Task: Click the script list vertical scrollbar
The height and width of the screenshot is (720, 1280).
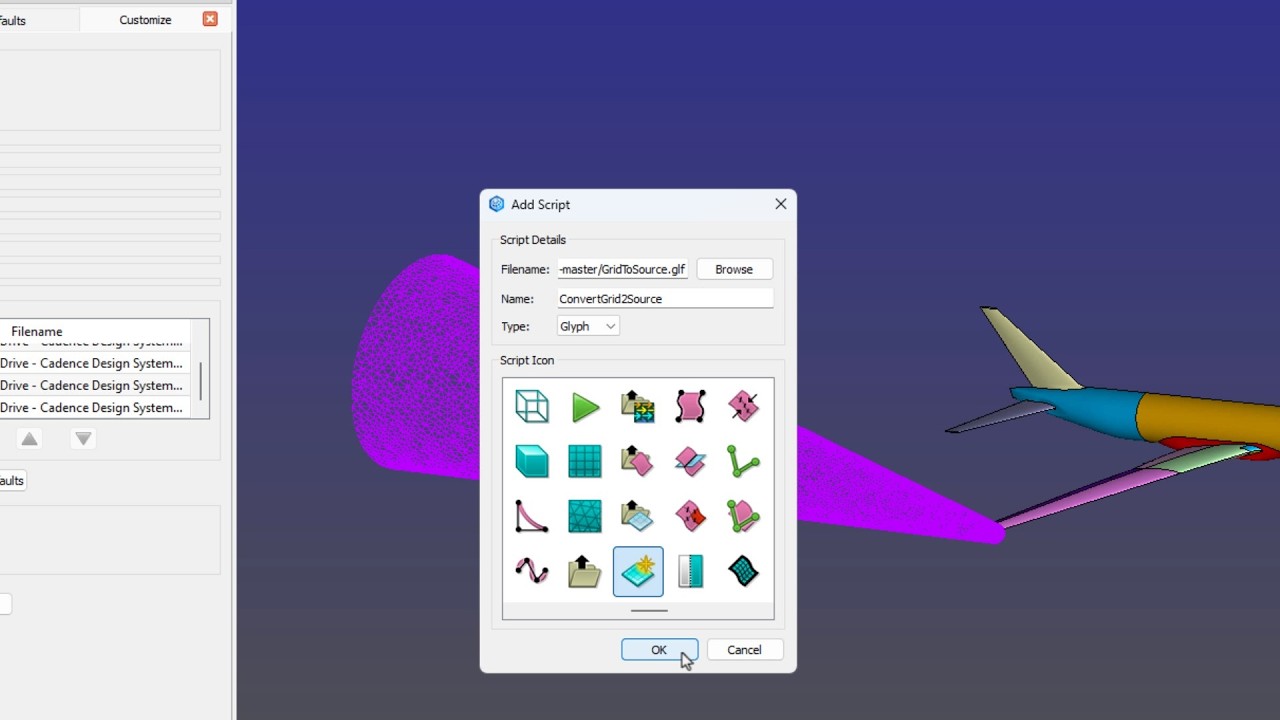Action: 200,380
